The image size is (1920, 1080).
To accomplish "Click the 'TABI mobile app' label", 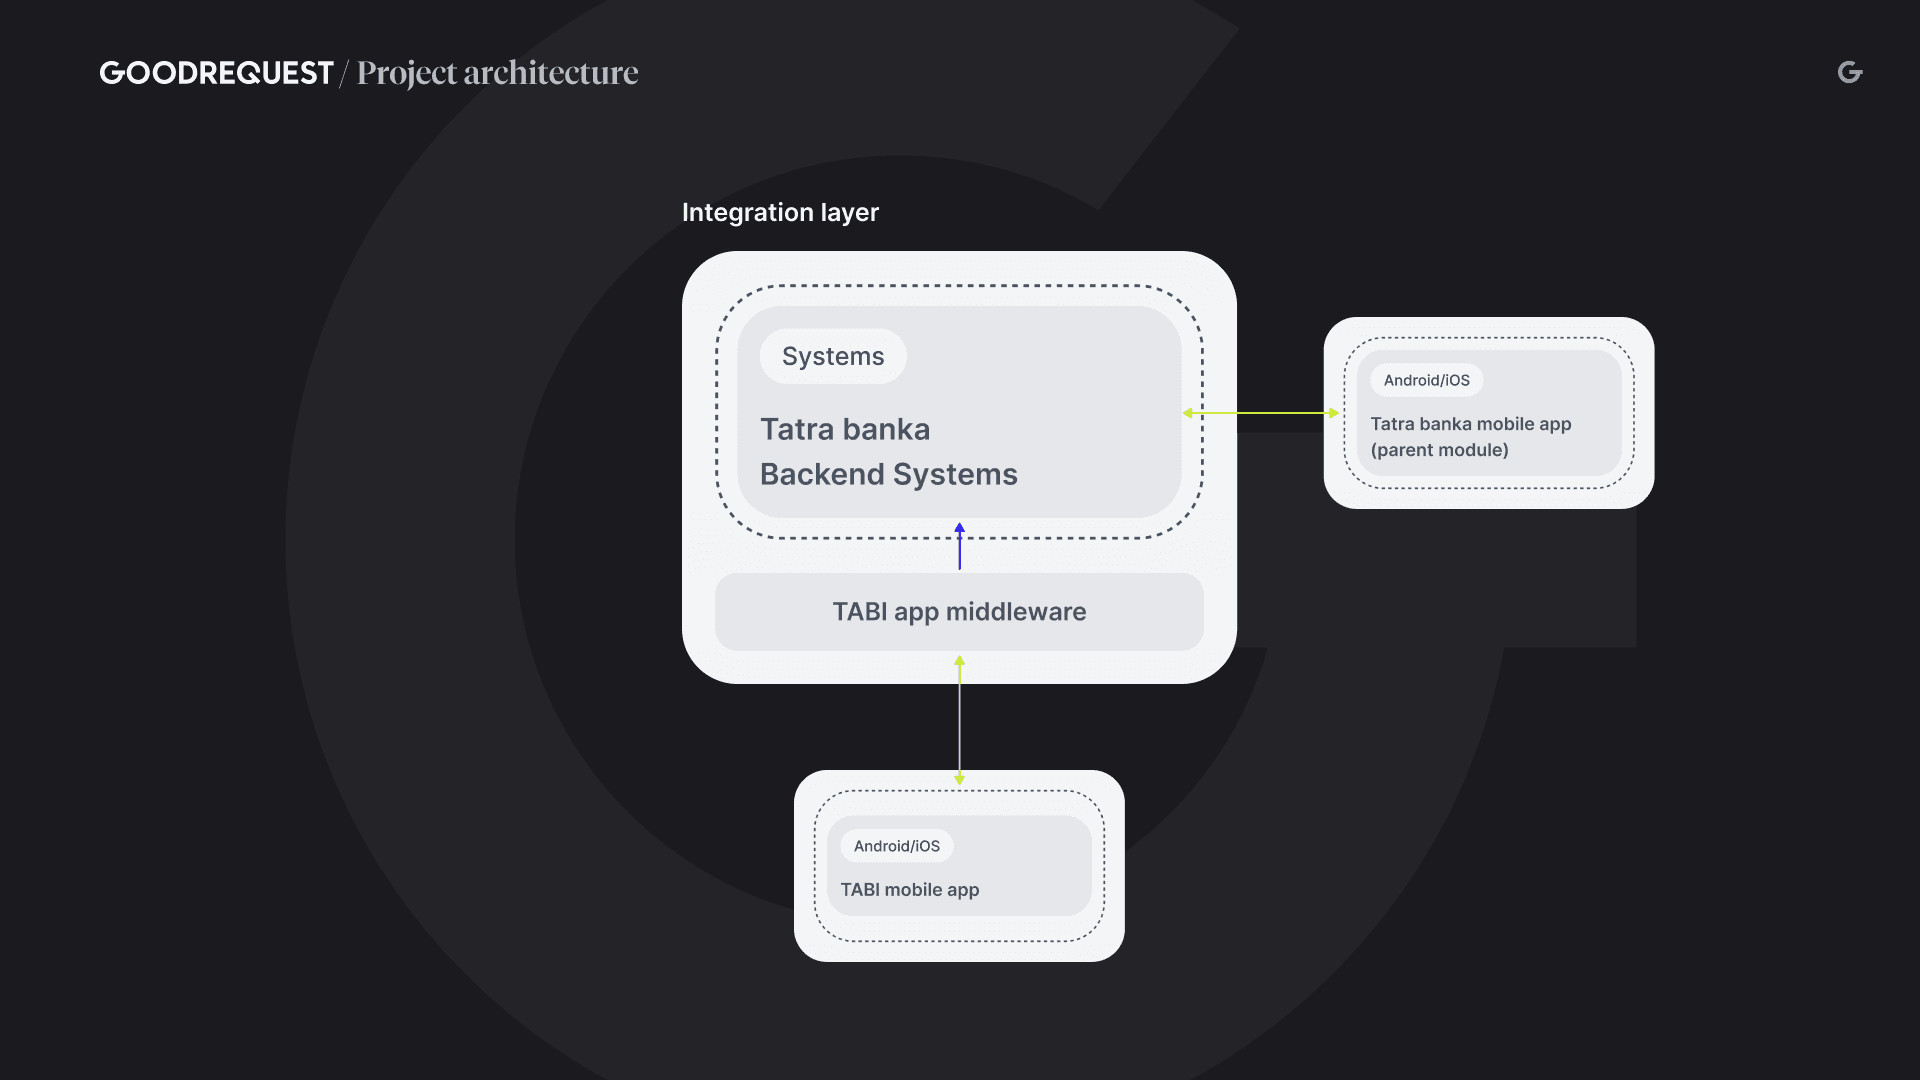I will 910,890.
